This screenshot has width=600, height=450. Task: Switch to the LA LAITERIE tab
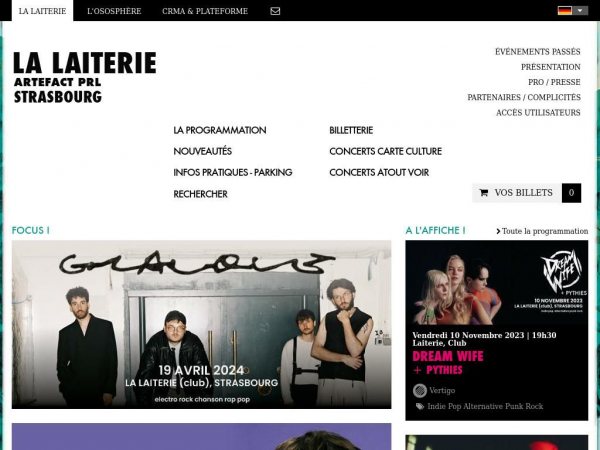point(42,11)
